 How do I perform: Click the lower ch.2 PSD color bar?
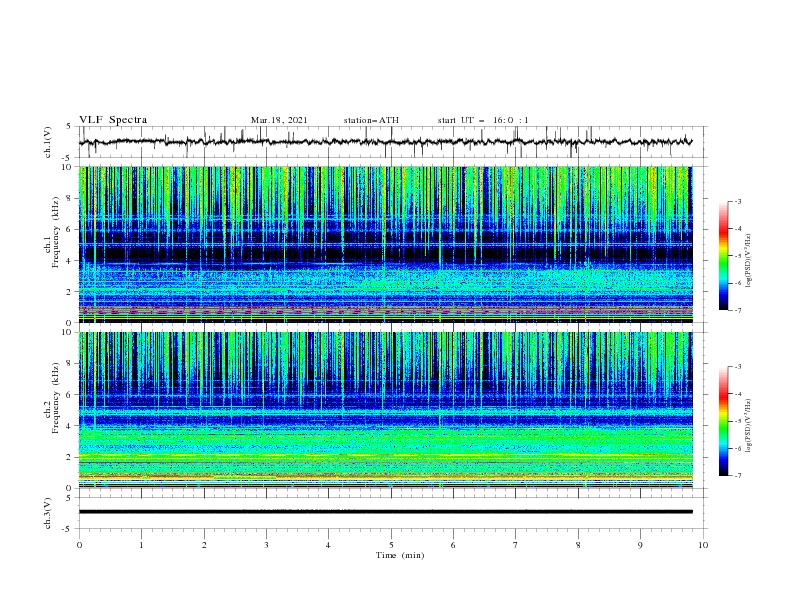coord(723,421)
